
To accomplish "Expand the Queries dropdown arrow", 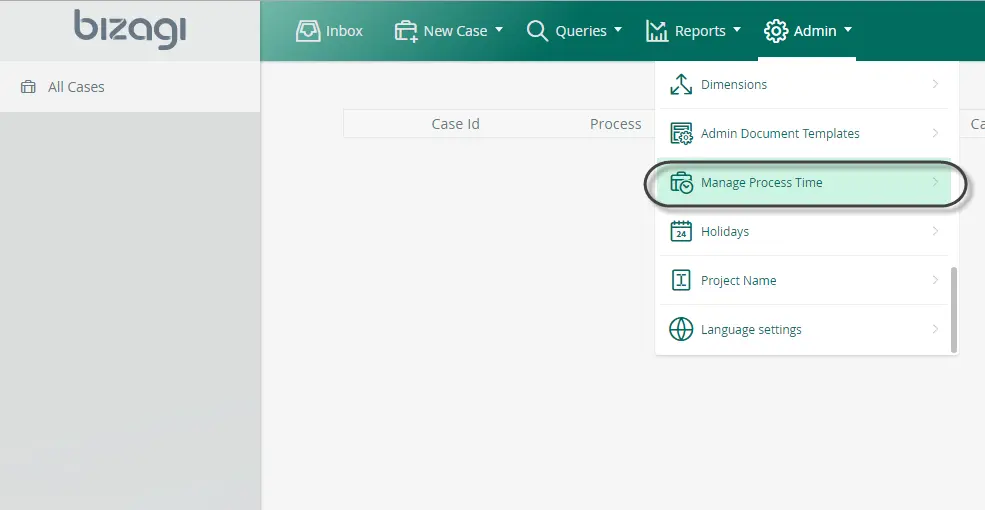I will point(618,30).
